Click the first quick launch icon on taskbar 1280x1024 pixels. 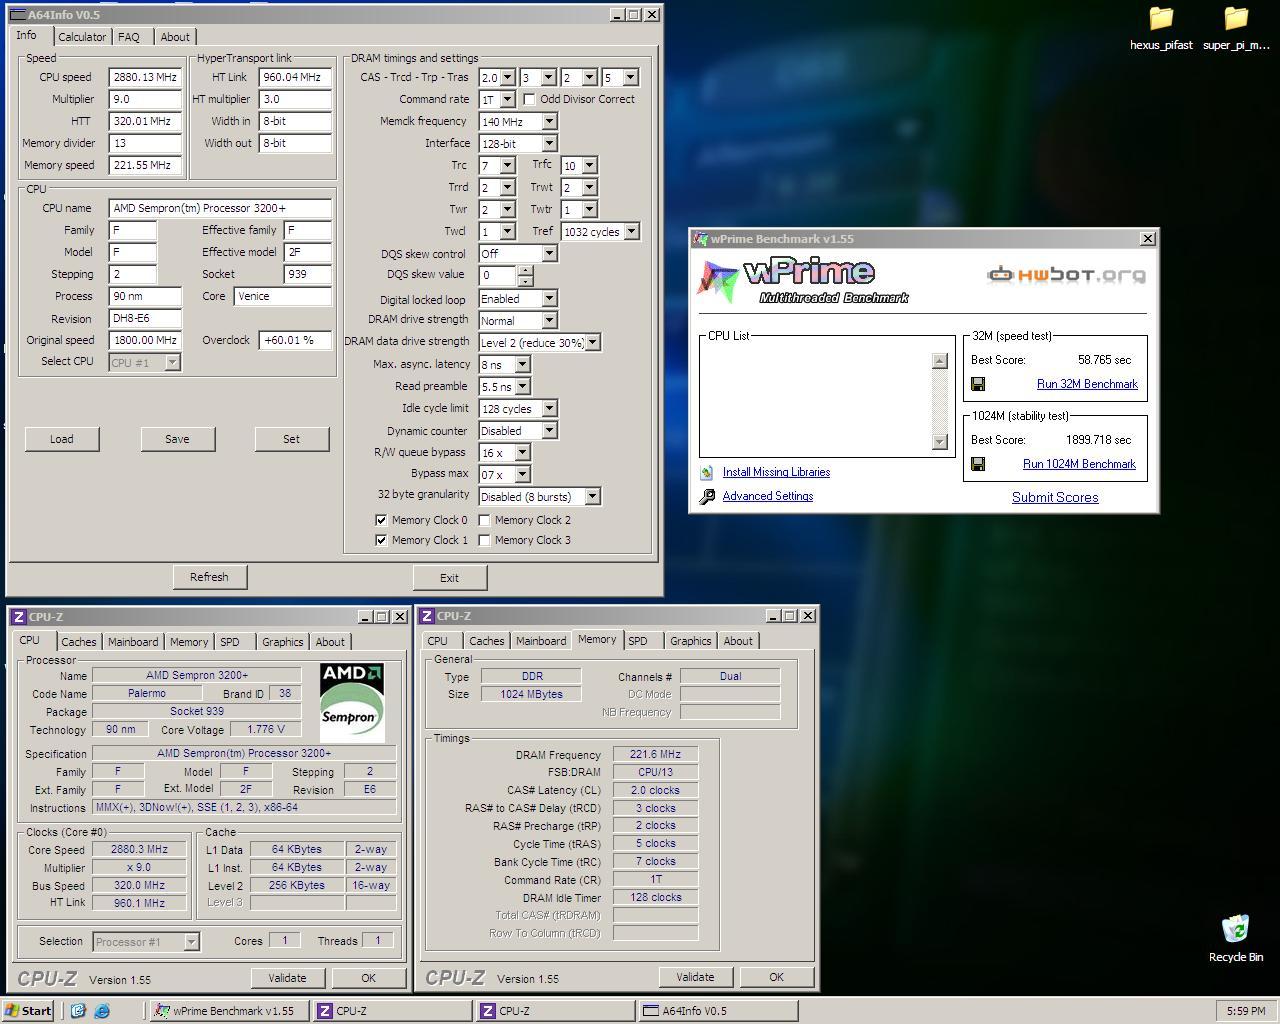tap(78, 1011)
